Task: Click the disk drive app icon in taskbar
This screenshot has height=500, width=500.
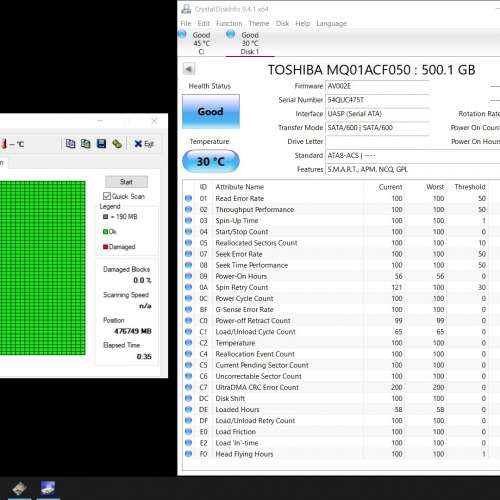Action: point(48,488)
